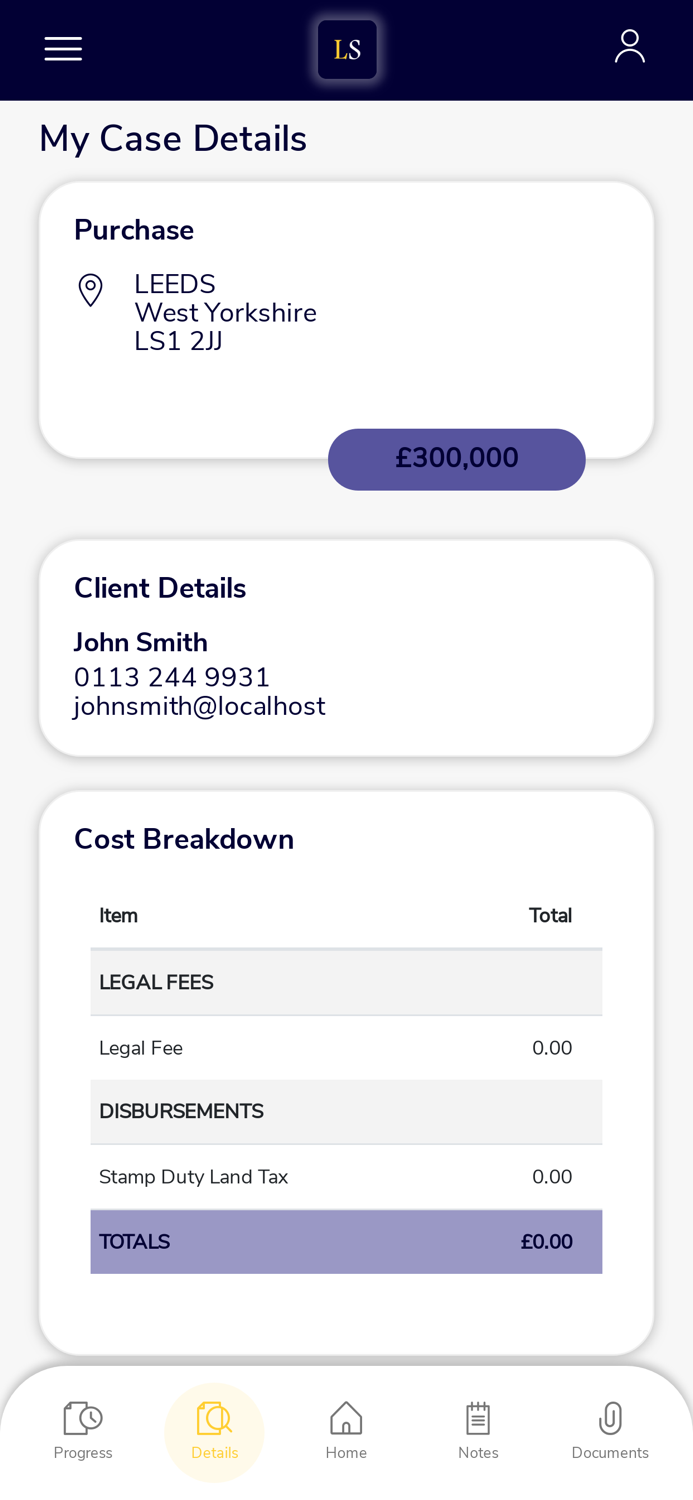Screen dimensions: 693x1500
Task: Click the TOTALS summary row
Action: click(x=346, y=1241)
